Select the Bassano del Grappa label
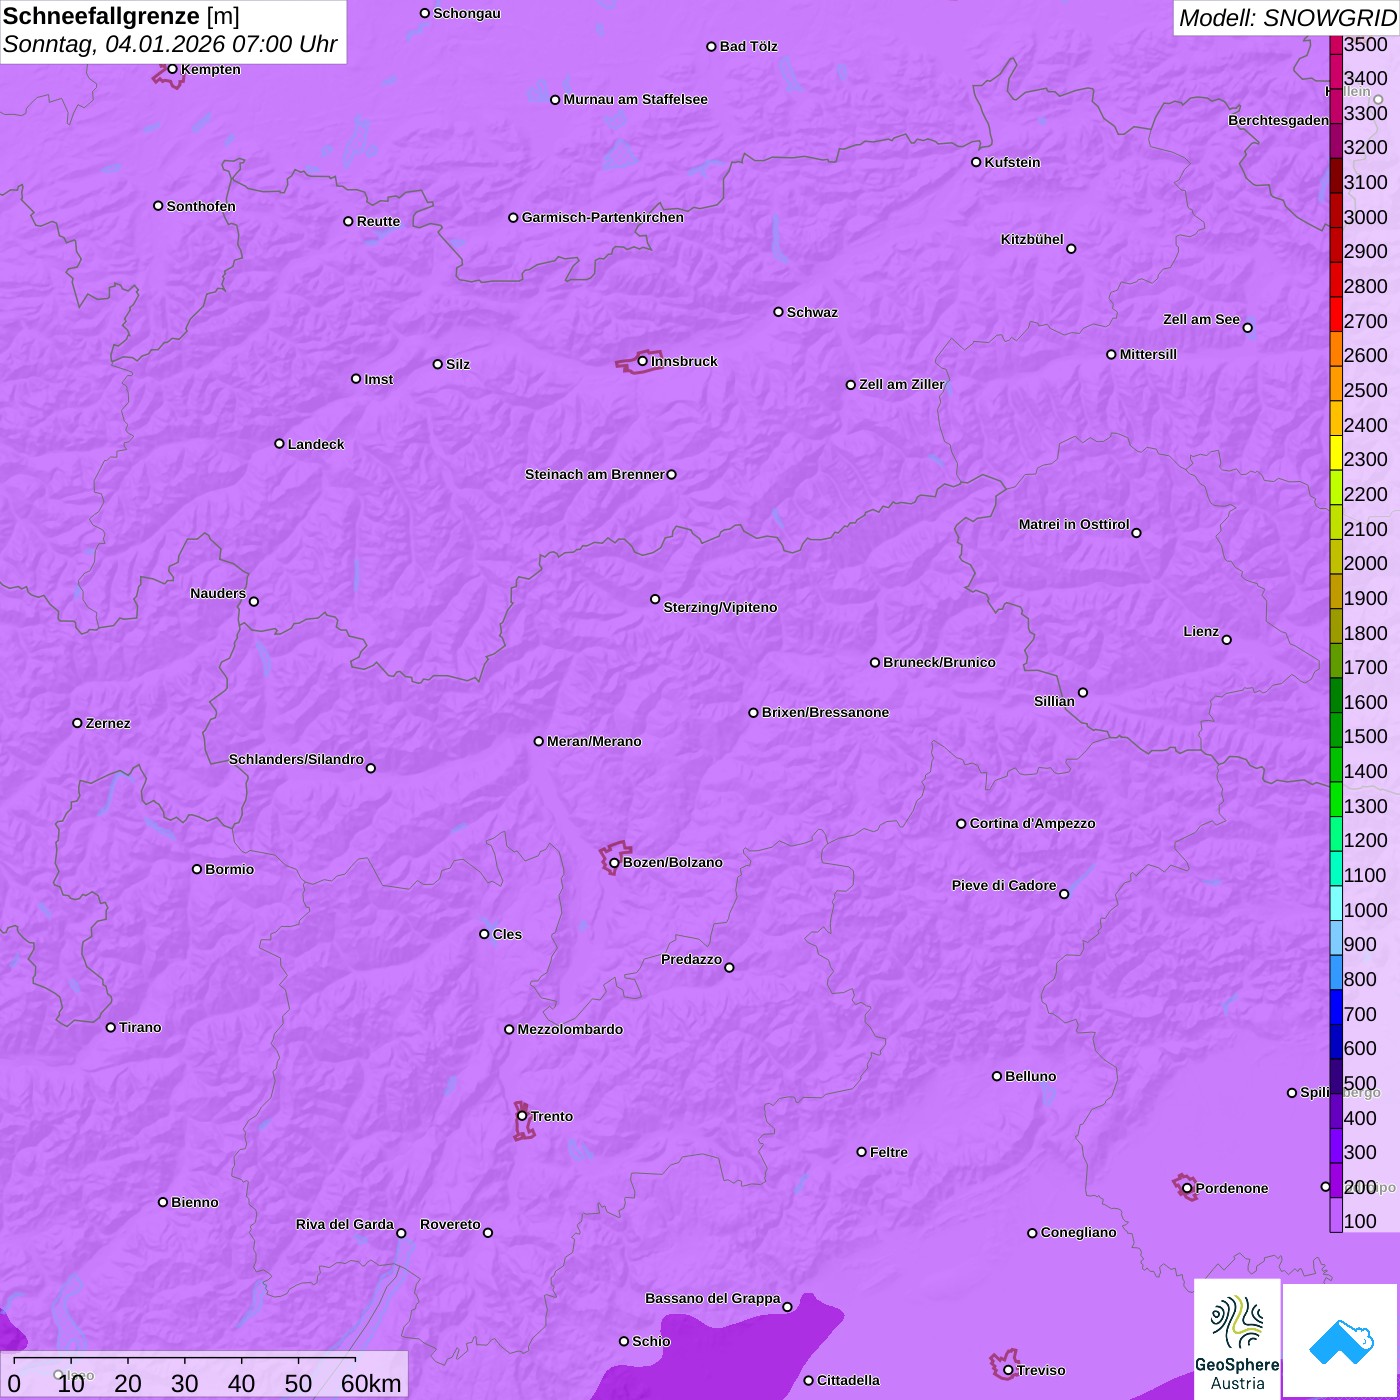This screenshot has height=1400, width=1400. (713, 1298)
